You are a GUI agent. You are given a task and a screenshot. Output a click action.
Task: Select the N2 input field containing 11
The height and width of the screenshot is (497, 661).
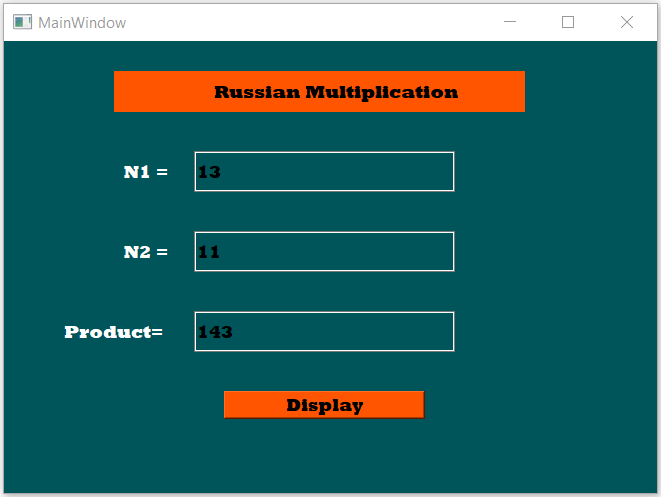(324, 252)
